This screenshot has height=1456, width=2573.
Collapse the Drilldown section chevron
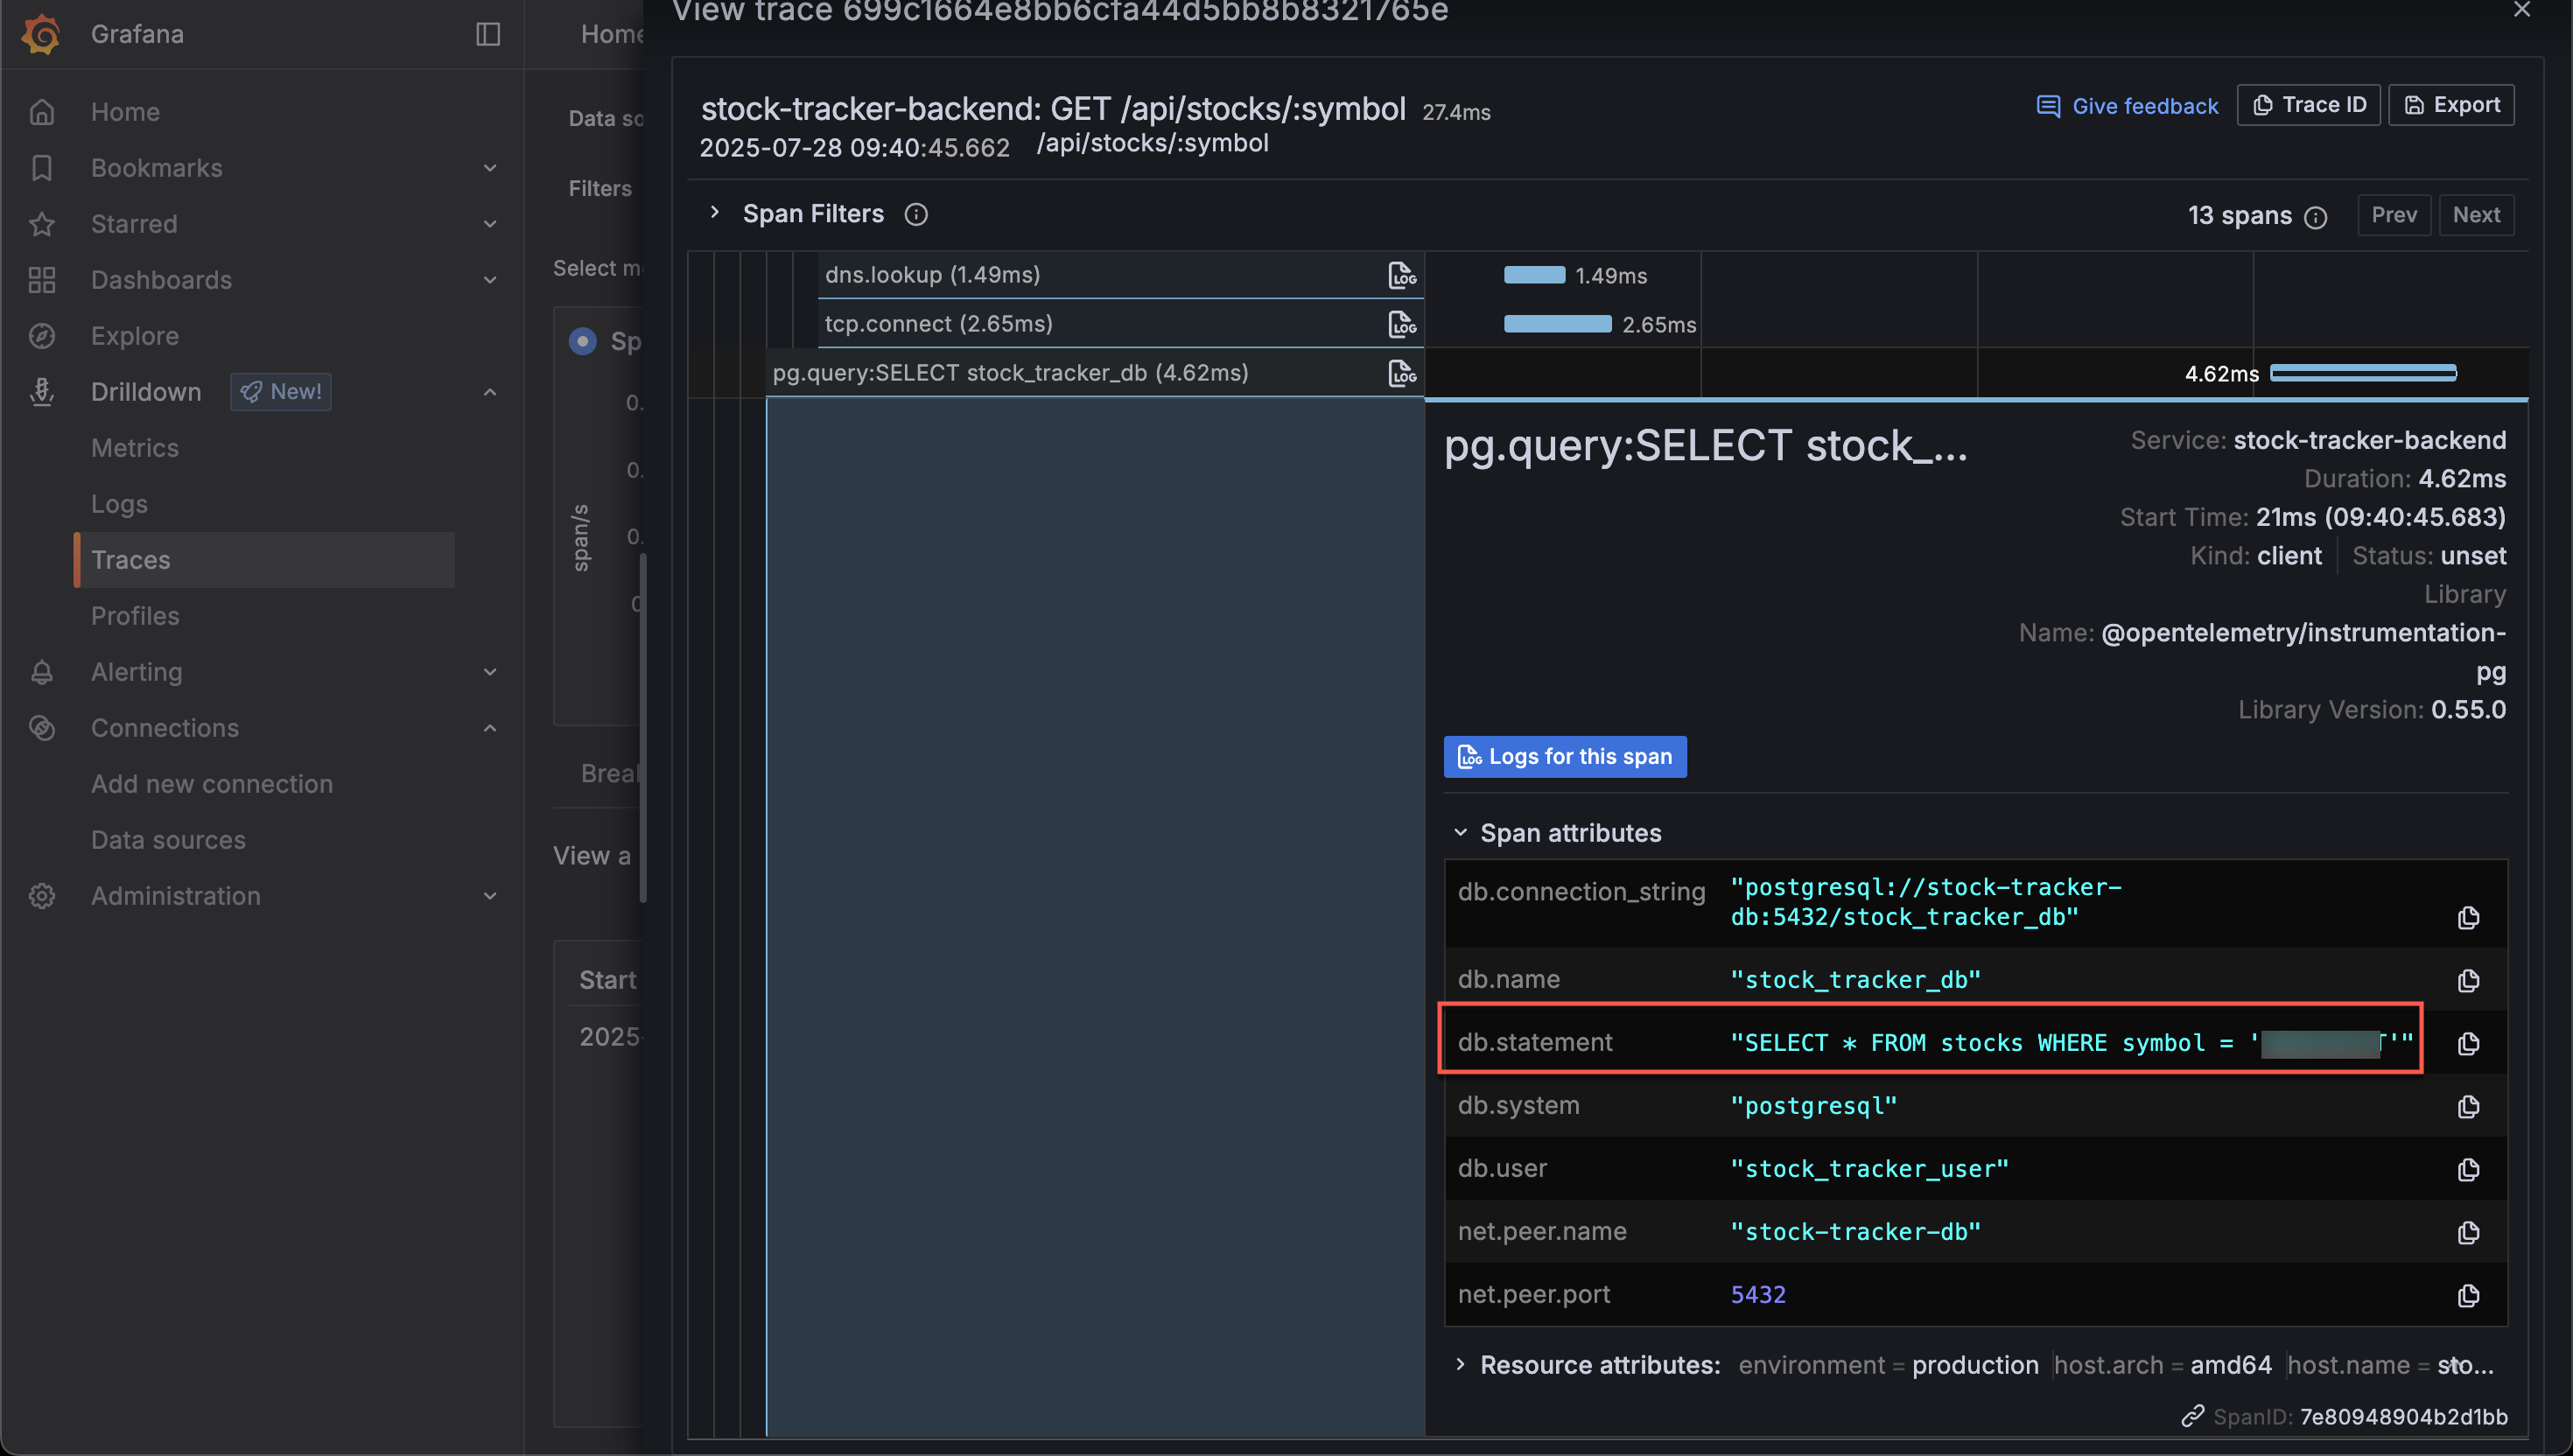tap(490, 392)
